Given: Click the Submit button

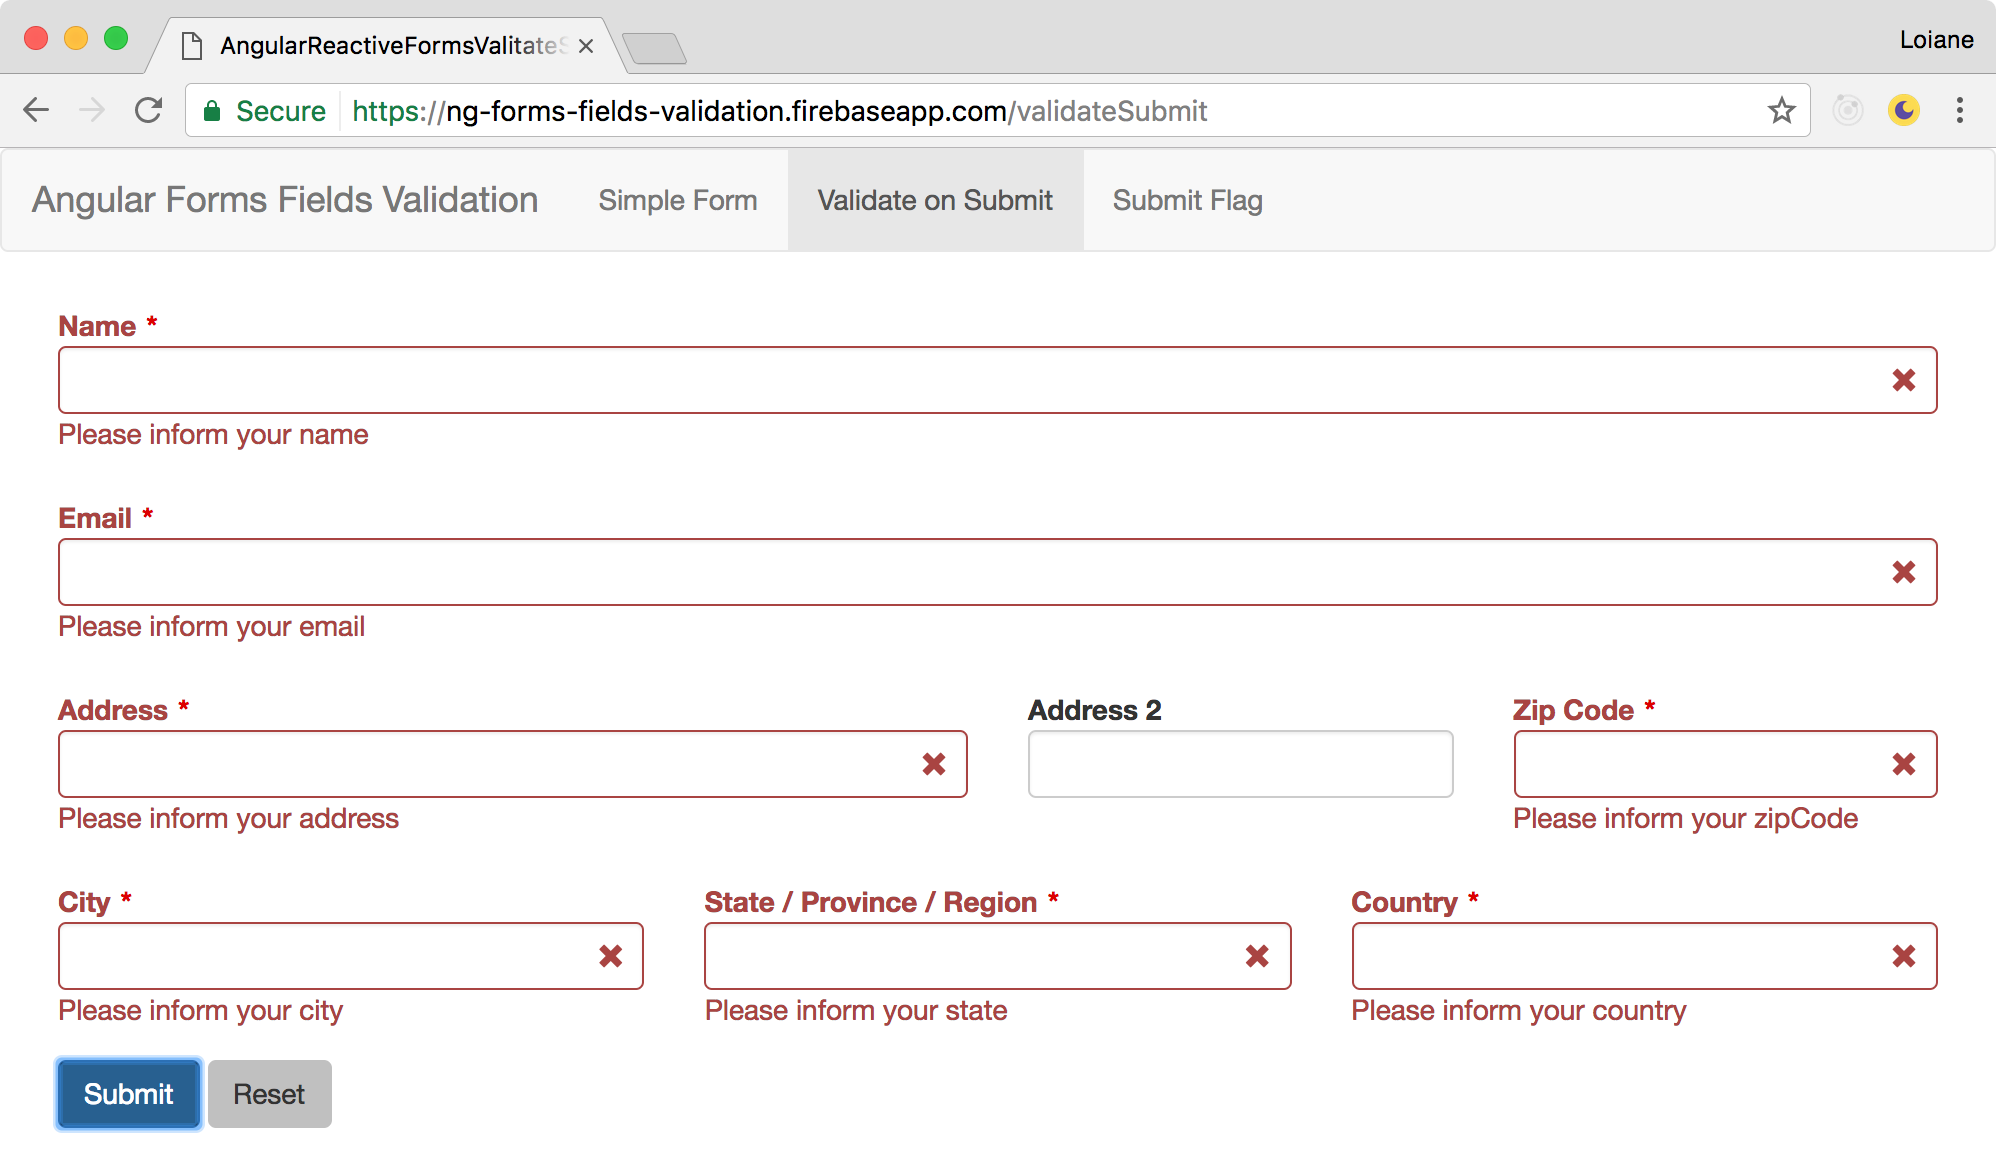Looking at the screenshot, I should pyautogui.click(x=130, y=1094).
